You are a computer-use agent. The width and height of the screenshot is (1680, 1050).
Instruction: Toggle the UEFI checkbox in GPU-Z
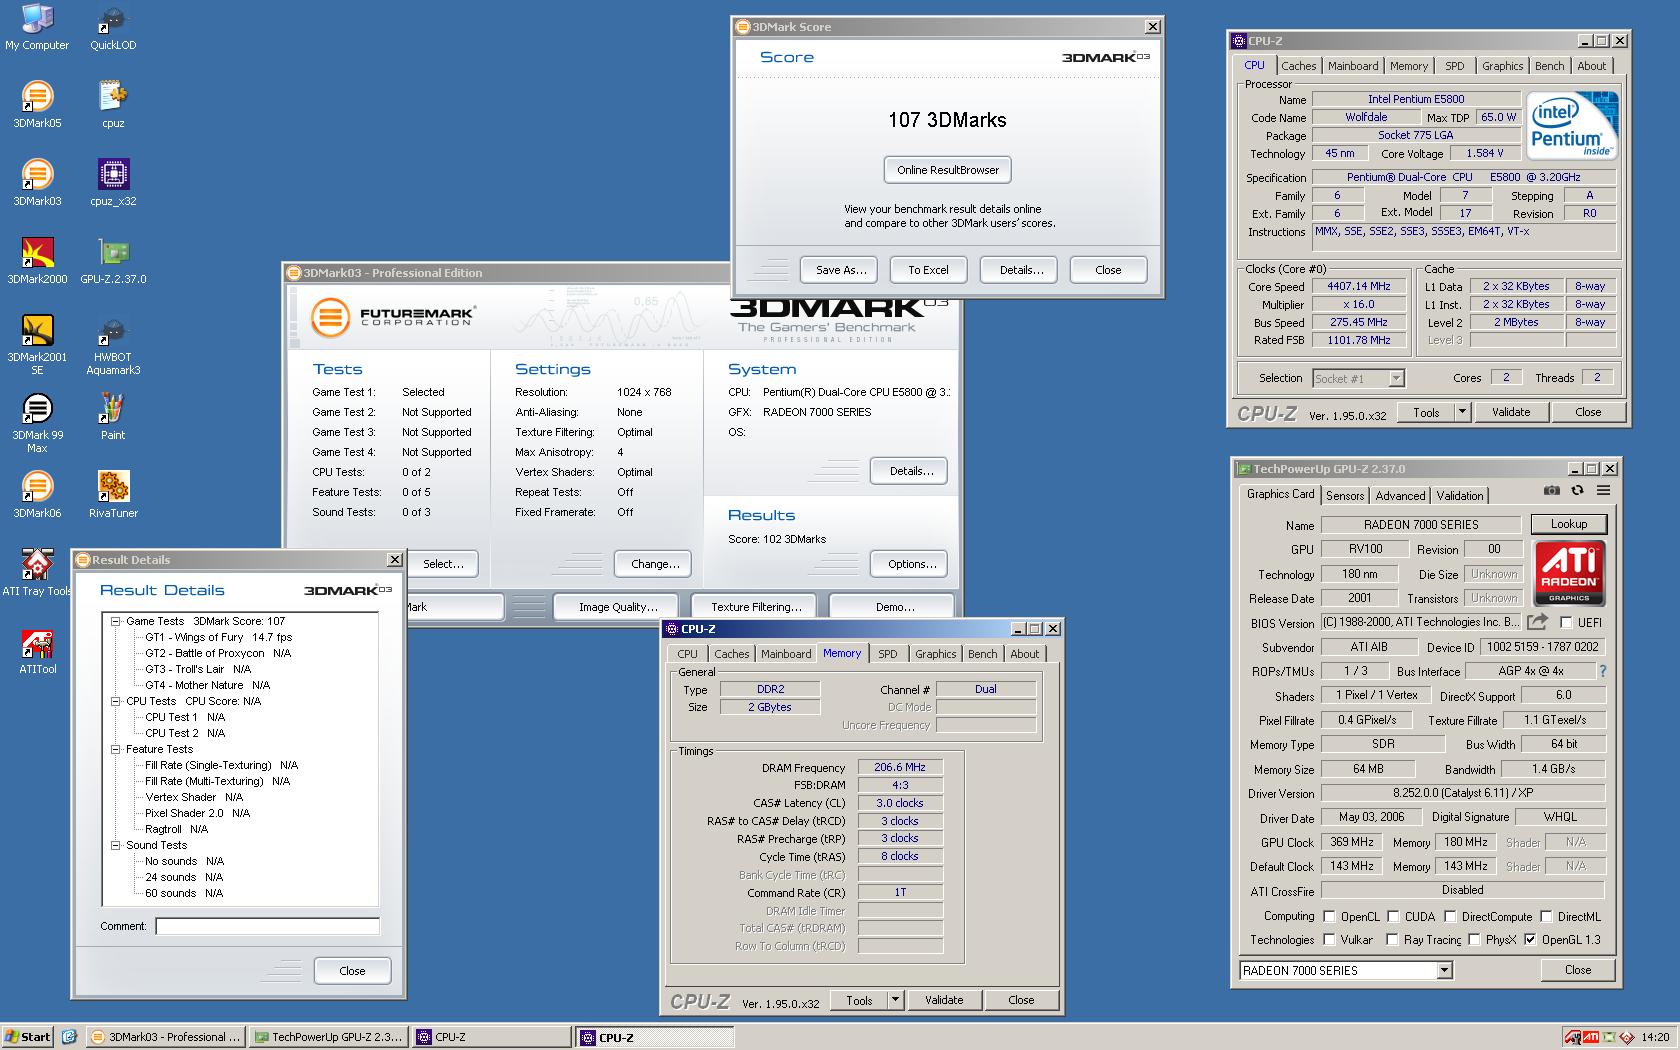pyautogui.click(x=1566, y=622)
